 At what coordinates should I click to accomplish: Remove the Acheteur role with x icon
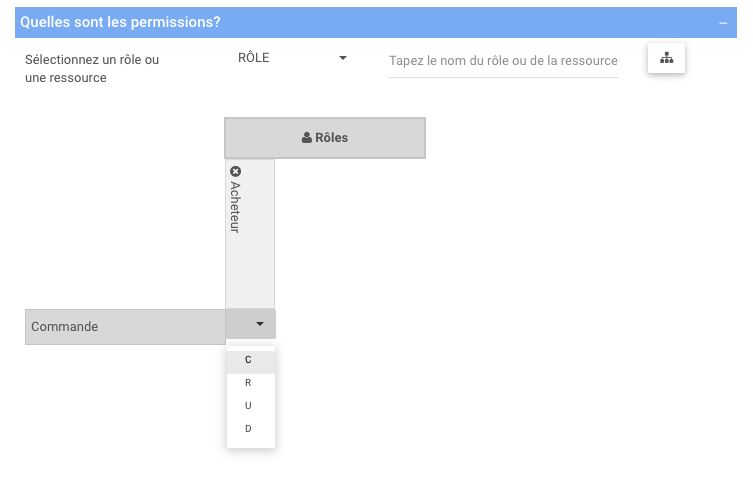(x=236, y=171)
